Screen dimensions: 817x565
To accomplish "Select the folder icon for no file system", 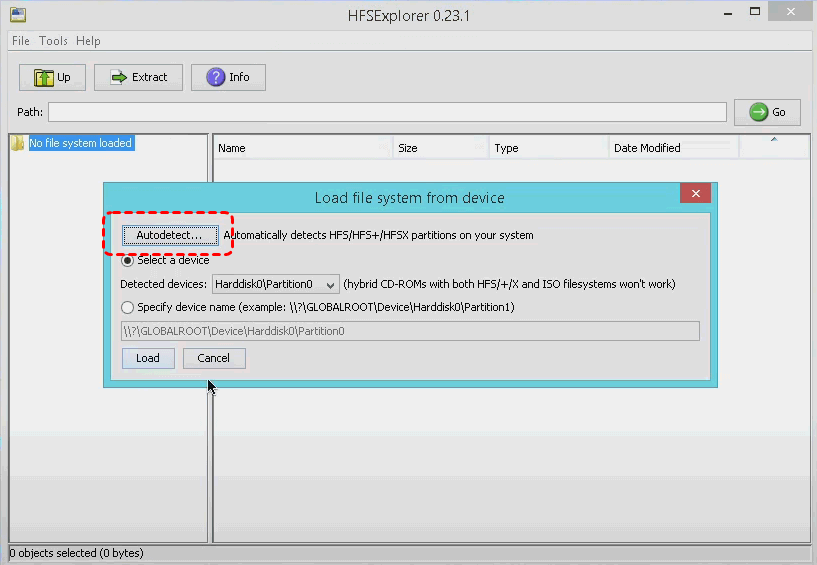I will click(17, 143).
